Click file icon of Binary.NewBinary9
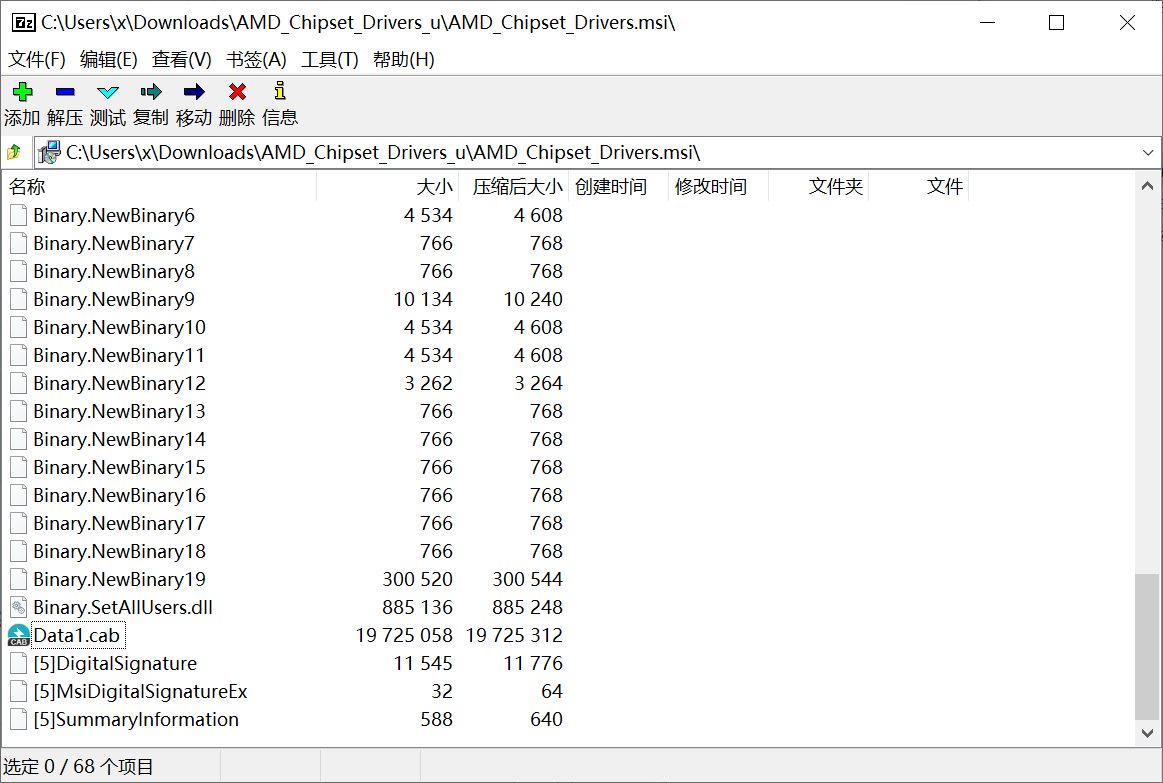The image size is (1163, 783). click(x=19, y=300)
